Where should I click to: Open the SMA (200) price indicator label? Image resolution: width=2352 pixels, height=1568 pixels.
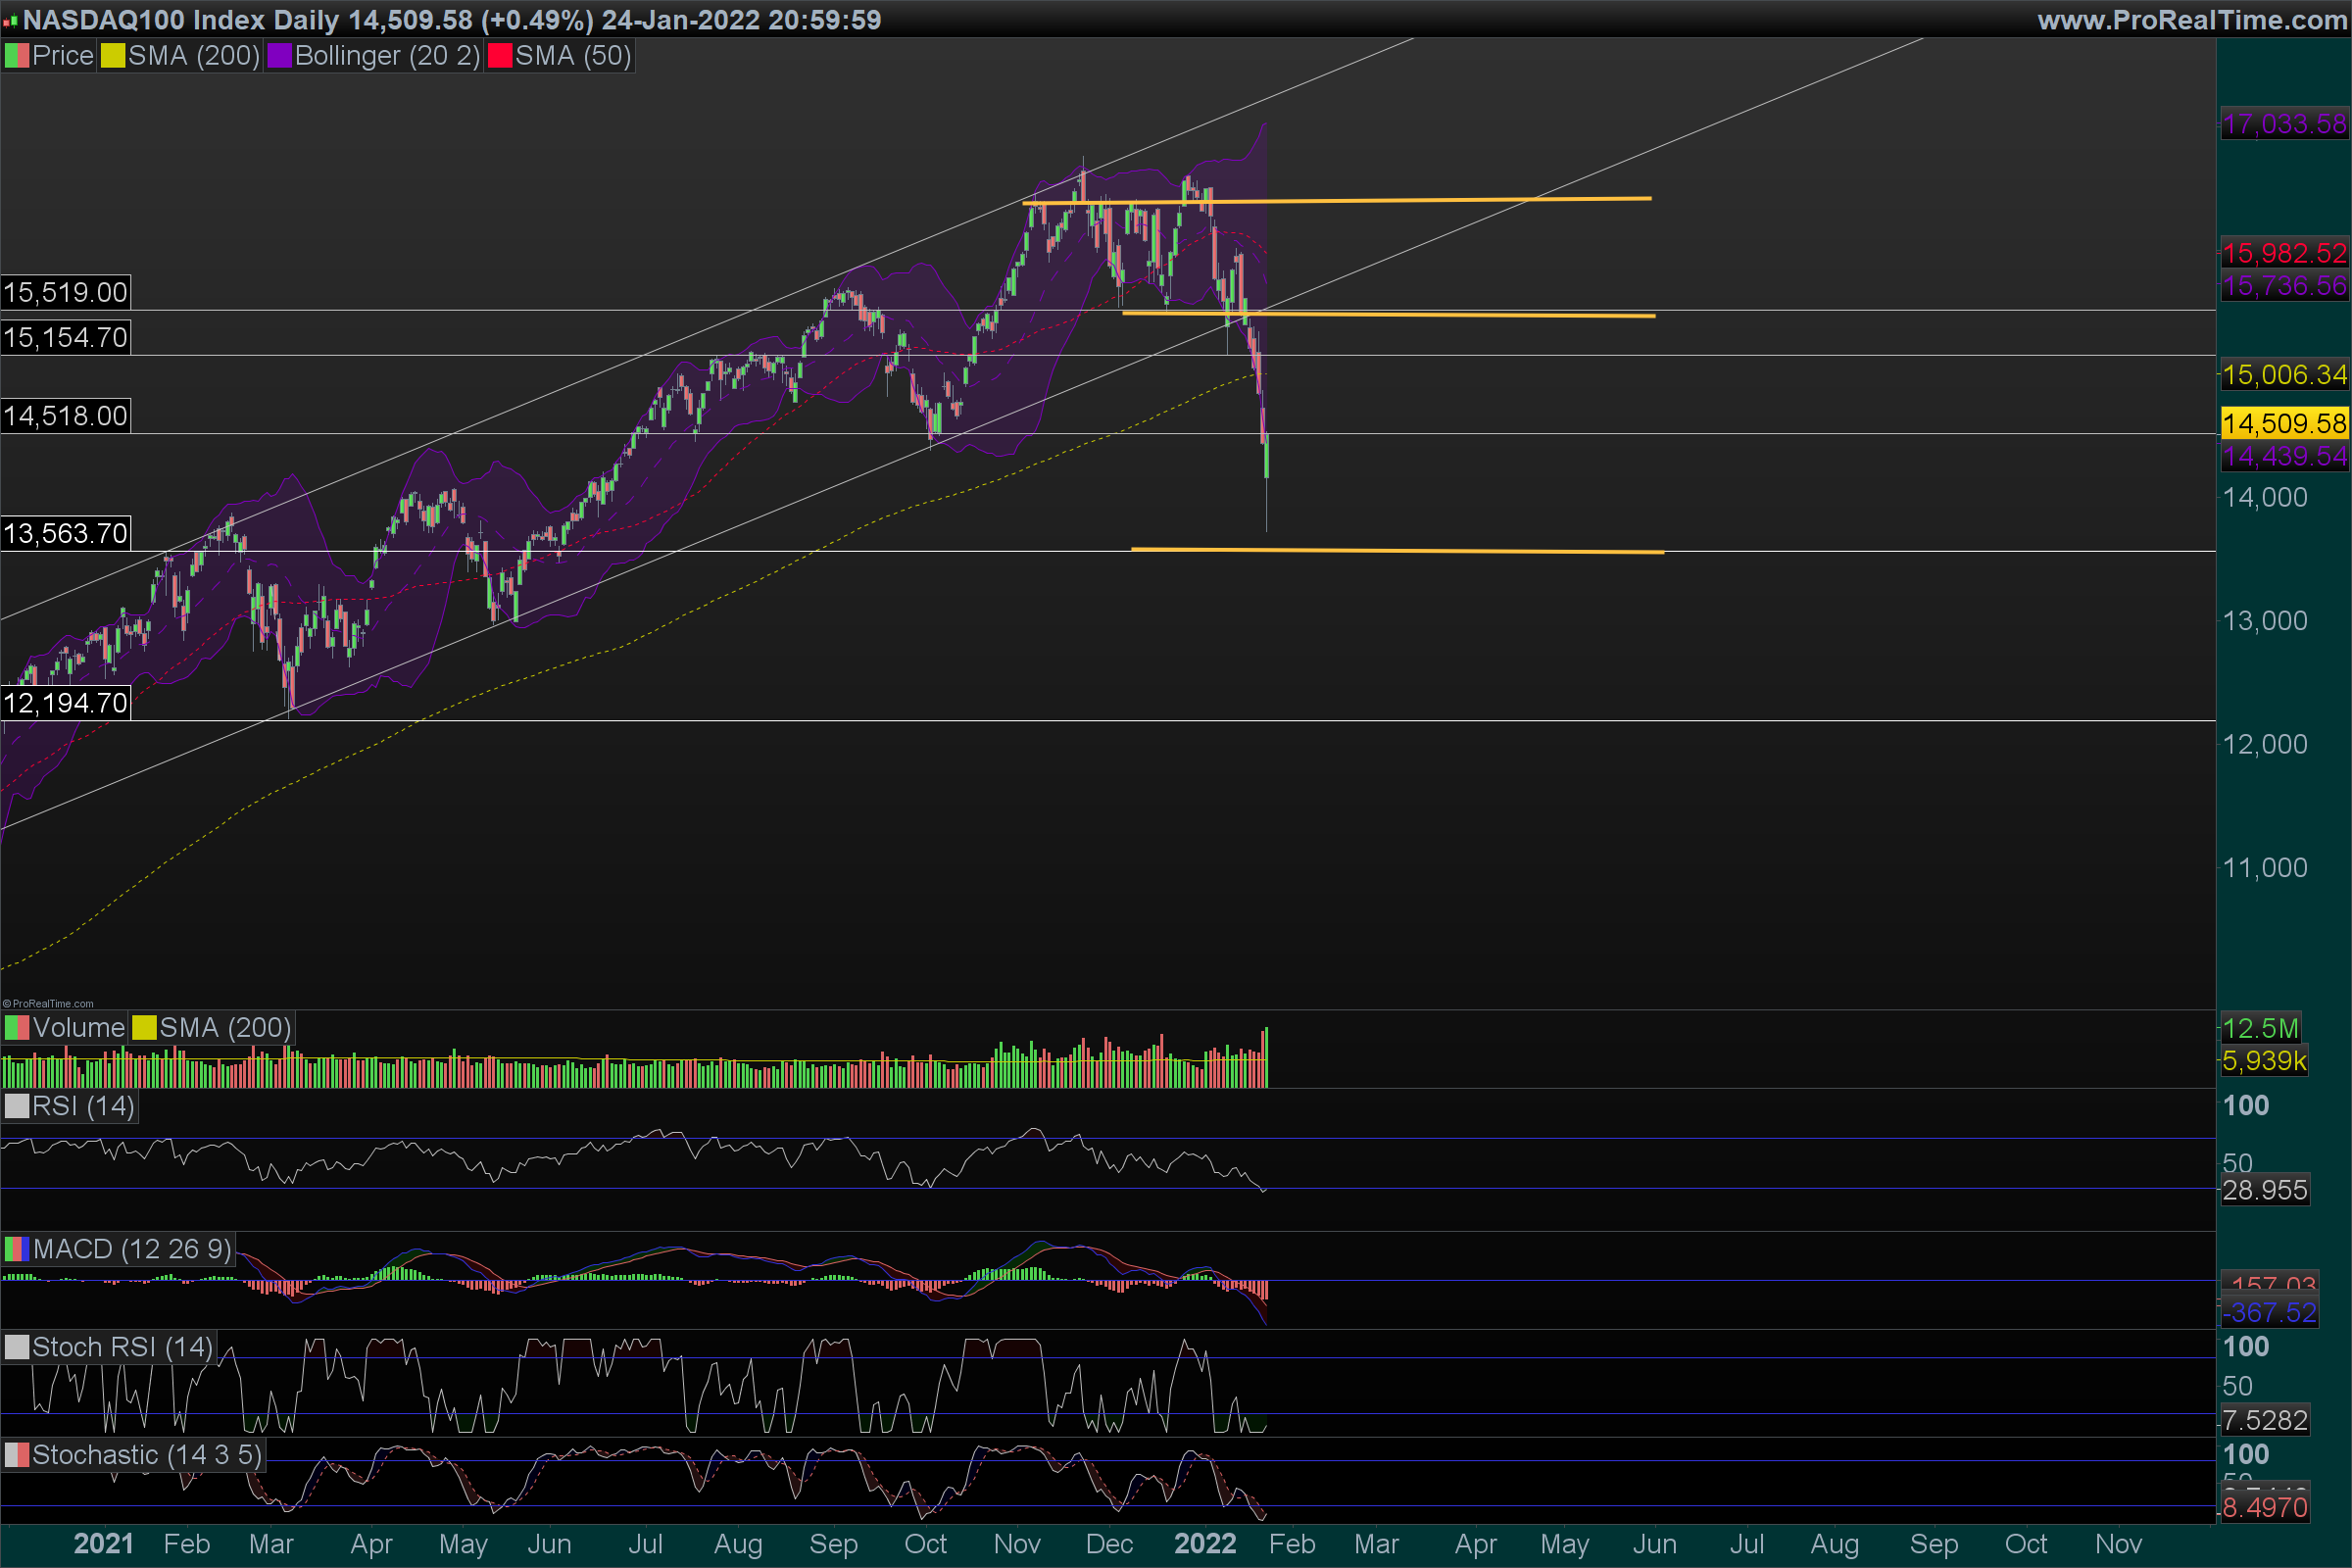194,56
